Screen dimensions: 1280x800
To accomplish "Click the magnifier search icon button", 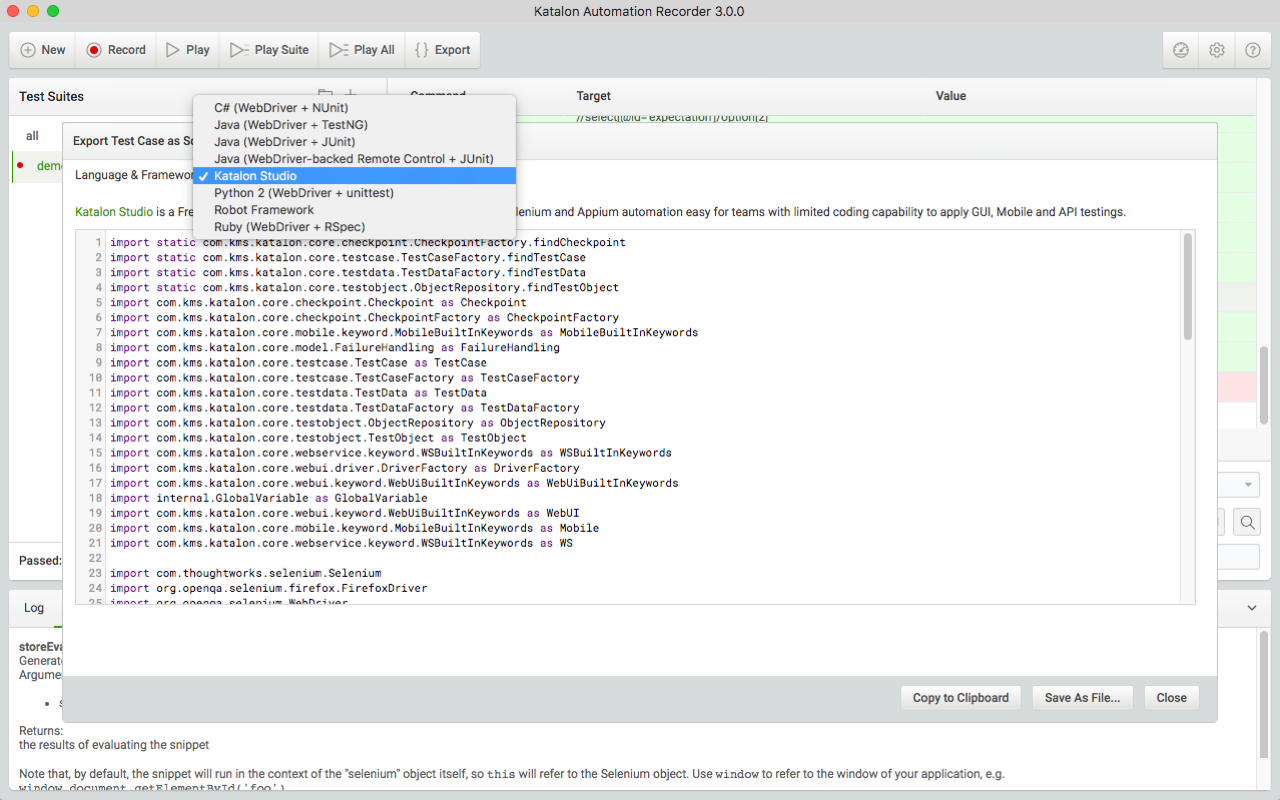I will 1247,522.
